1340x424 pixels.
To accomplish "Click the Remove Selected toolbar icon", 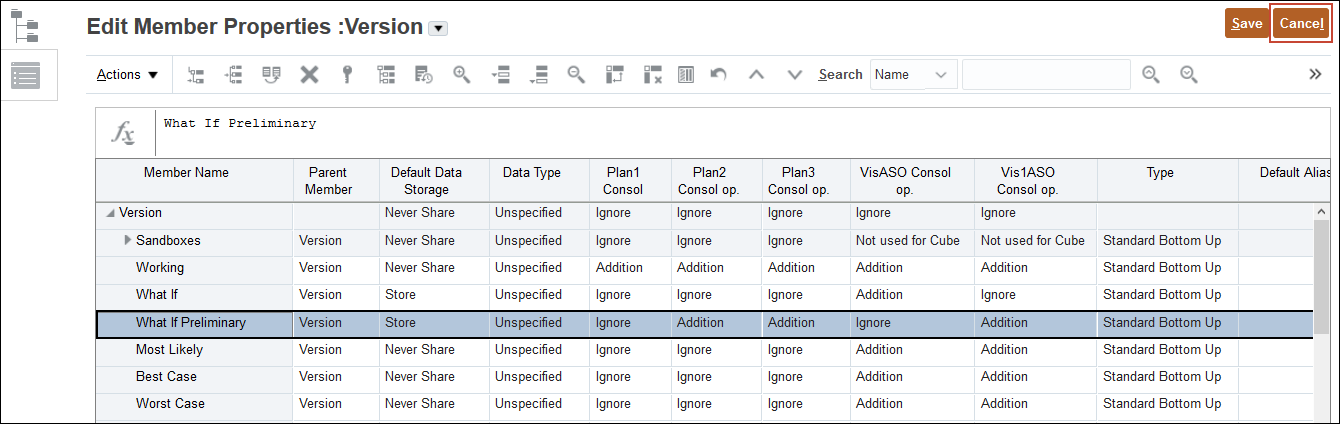I will 653,74.
